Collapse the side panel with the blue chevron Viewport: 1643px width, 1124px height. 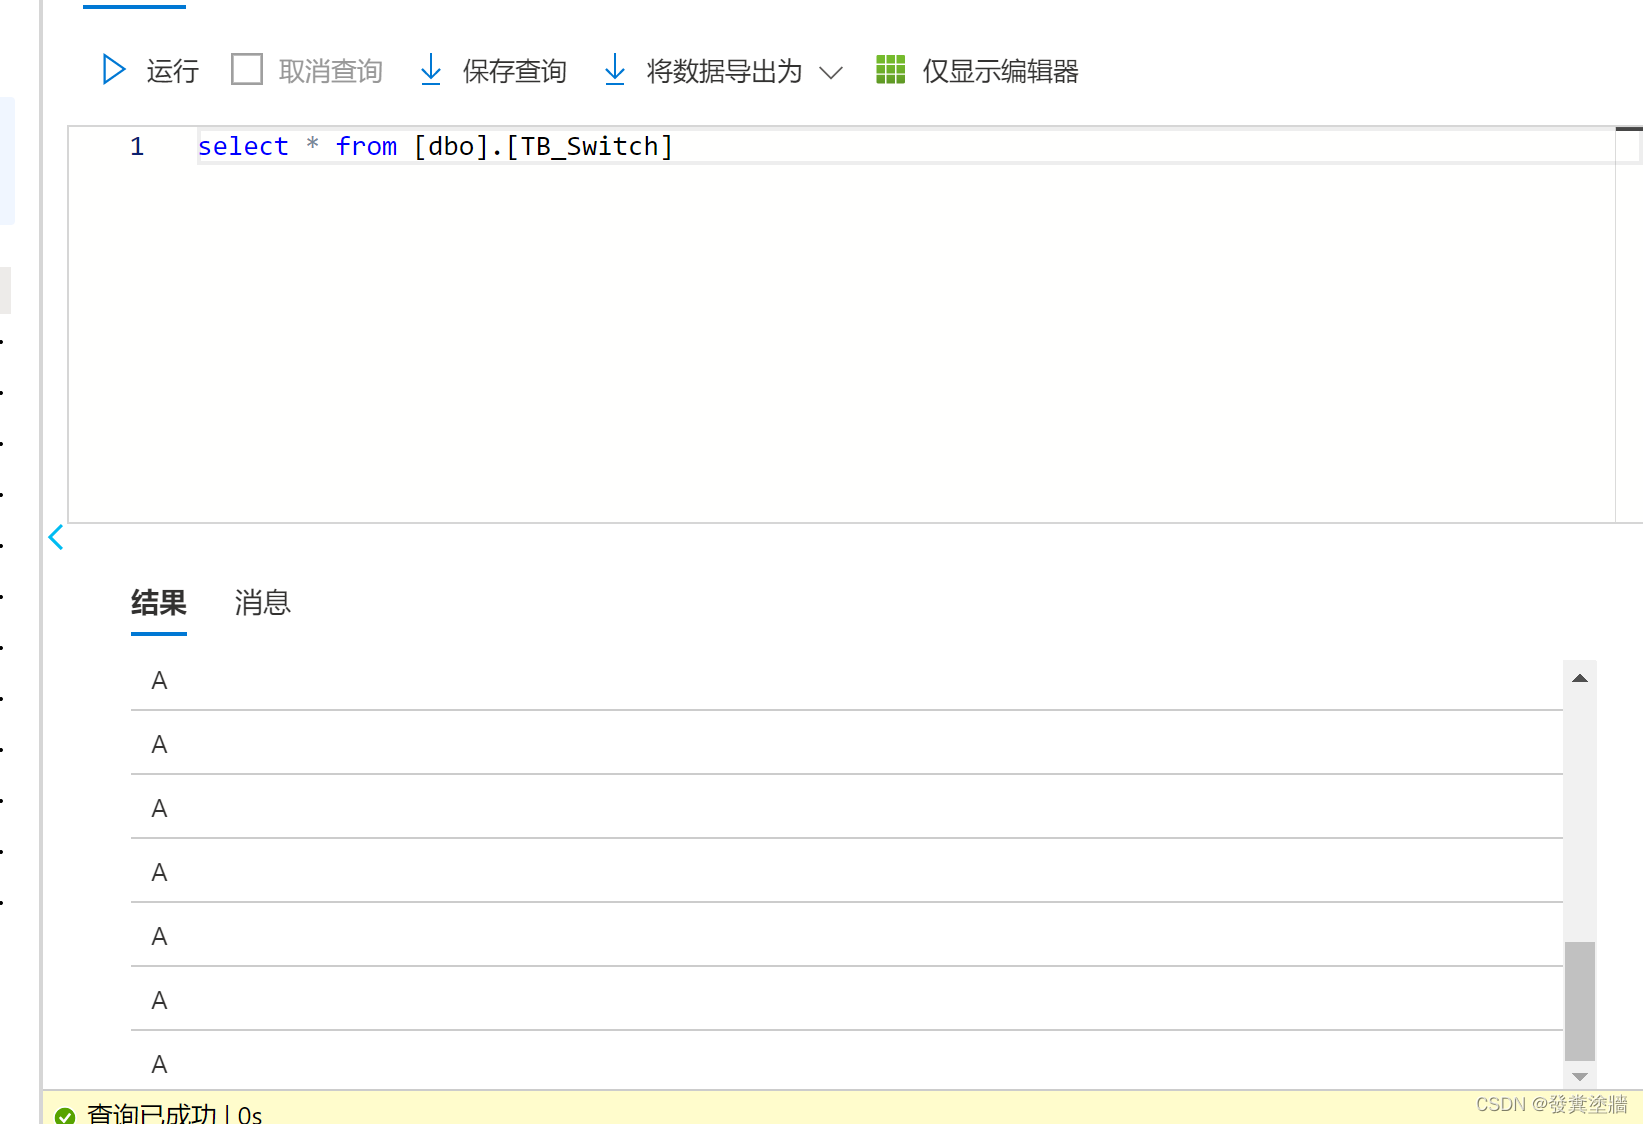pyautogui.click(x=56, y=537)
